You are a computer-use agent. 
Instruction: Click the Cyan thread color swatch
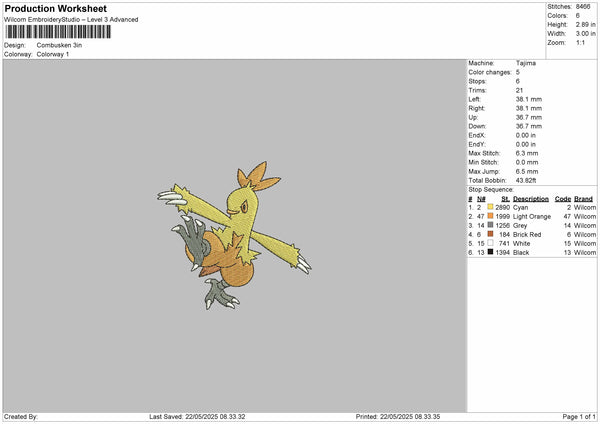point(490,207)
